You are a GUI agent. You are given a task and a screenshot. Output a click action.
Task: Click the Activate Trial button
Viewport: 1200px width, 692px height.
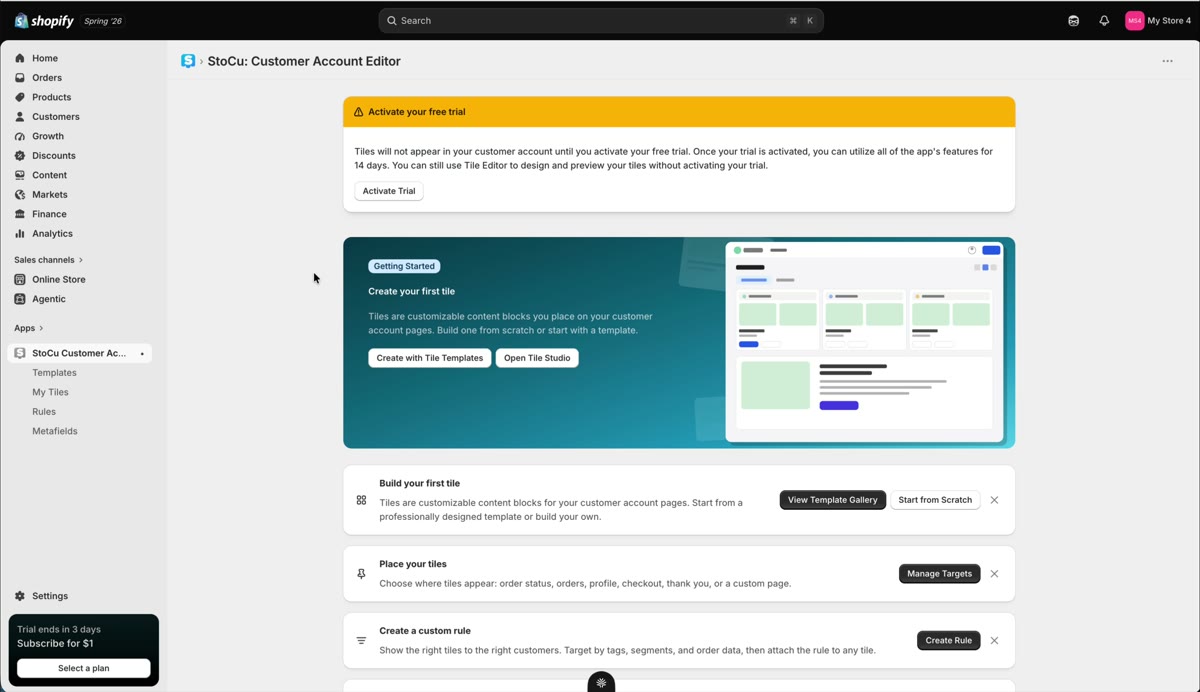[x=389, y=191]
